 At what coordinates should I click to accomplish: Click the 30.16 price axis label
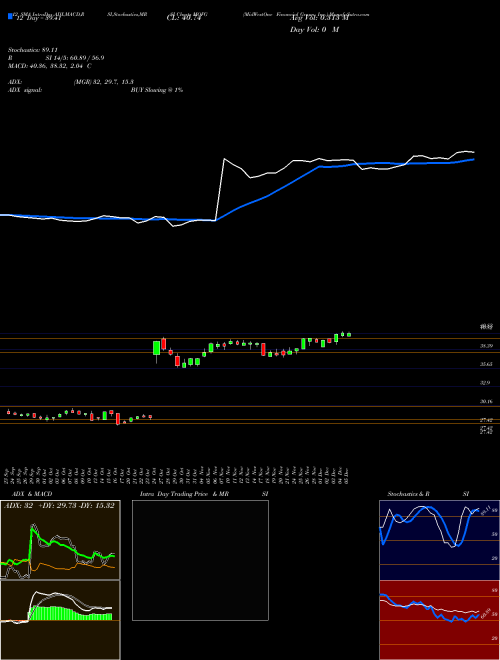[x=486, y=402]
